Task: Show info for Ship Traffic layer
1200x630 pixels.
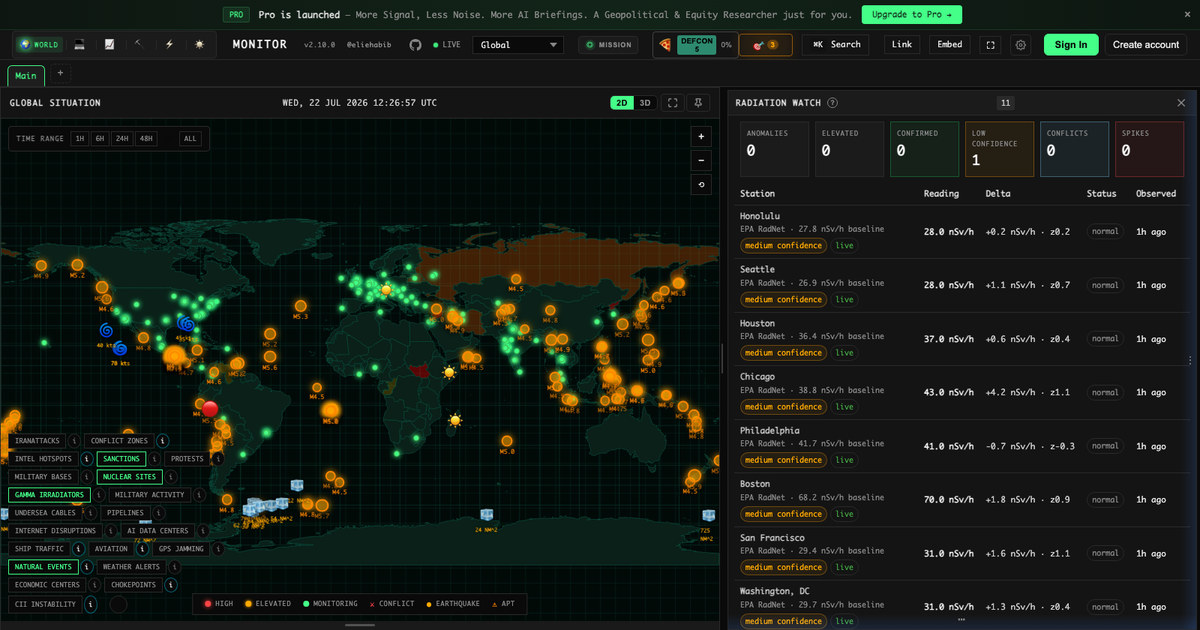Action: tap(78, 549)
